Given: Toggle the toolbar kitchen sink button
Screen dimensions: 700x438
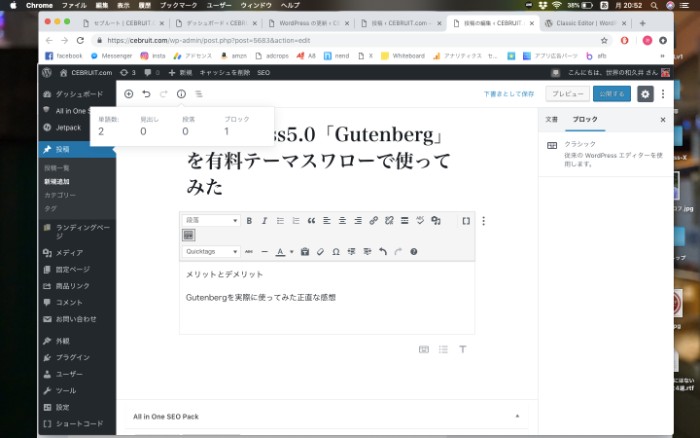Looking at the screenshot, I should click(x=188, y=235).
